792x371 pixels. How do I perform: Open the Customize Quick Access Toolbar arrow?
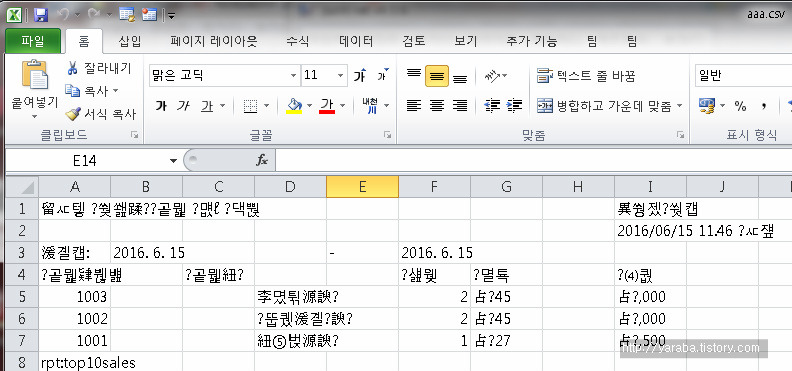point(172,16)
